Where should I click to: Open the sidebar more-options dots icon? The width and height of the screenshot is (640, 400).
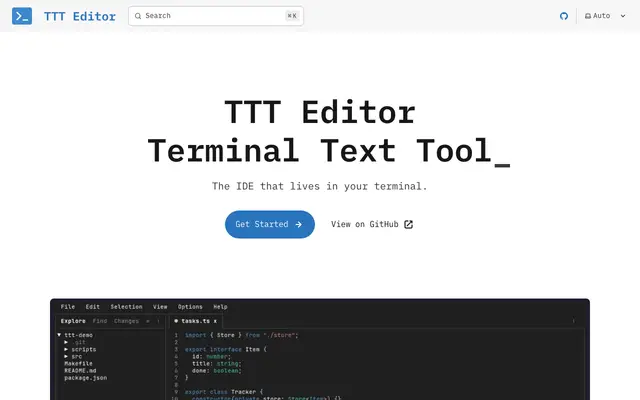(x=158, y=321)
